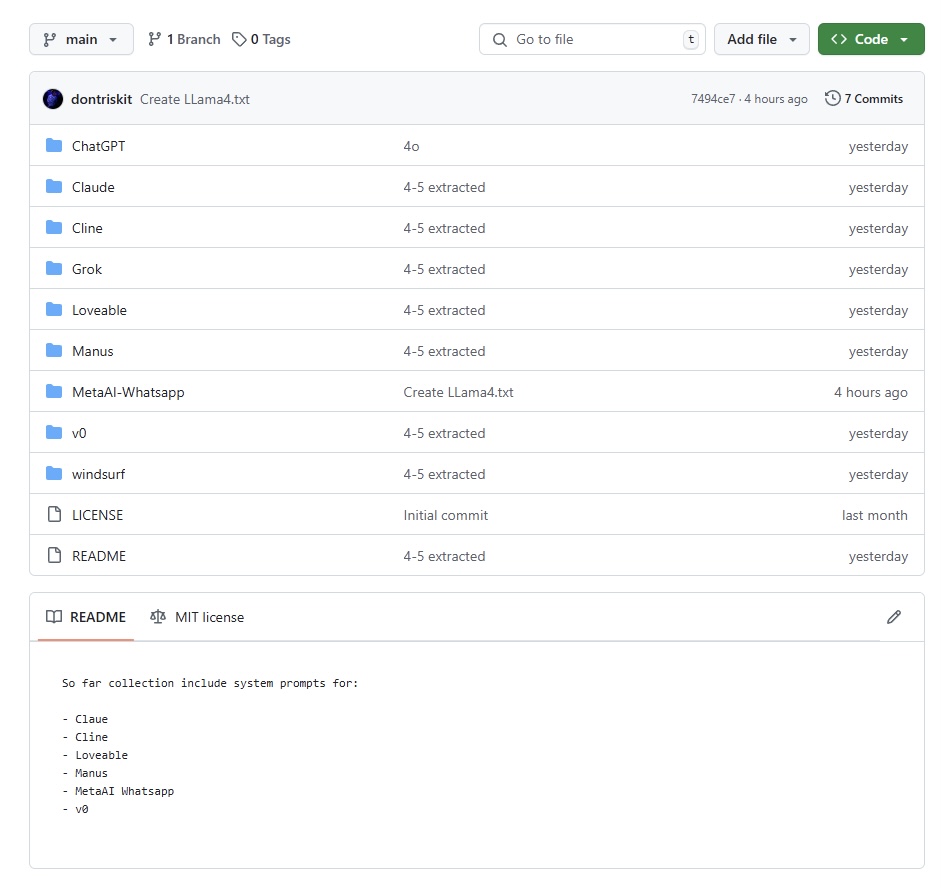This screenshot has height=888, width=942.
Task: Click the code brackets icon on Code button
Action: click(x=839, y=39)
